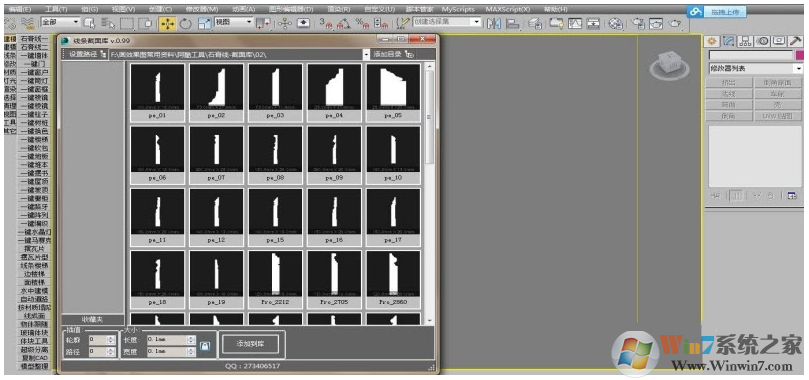The image size is (809, 380).
Task: Click the magenta object color swatch
Action: click(x=800, y=55)
